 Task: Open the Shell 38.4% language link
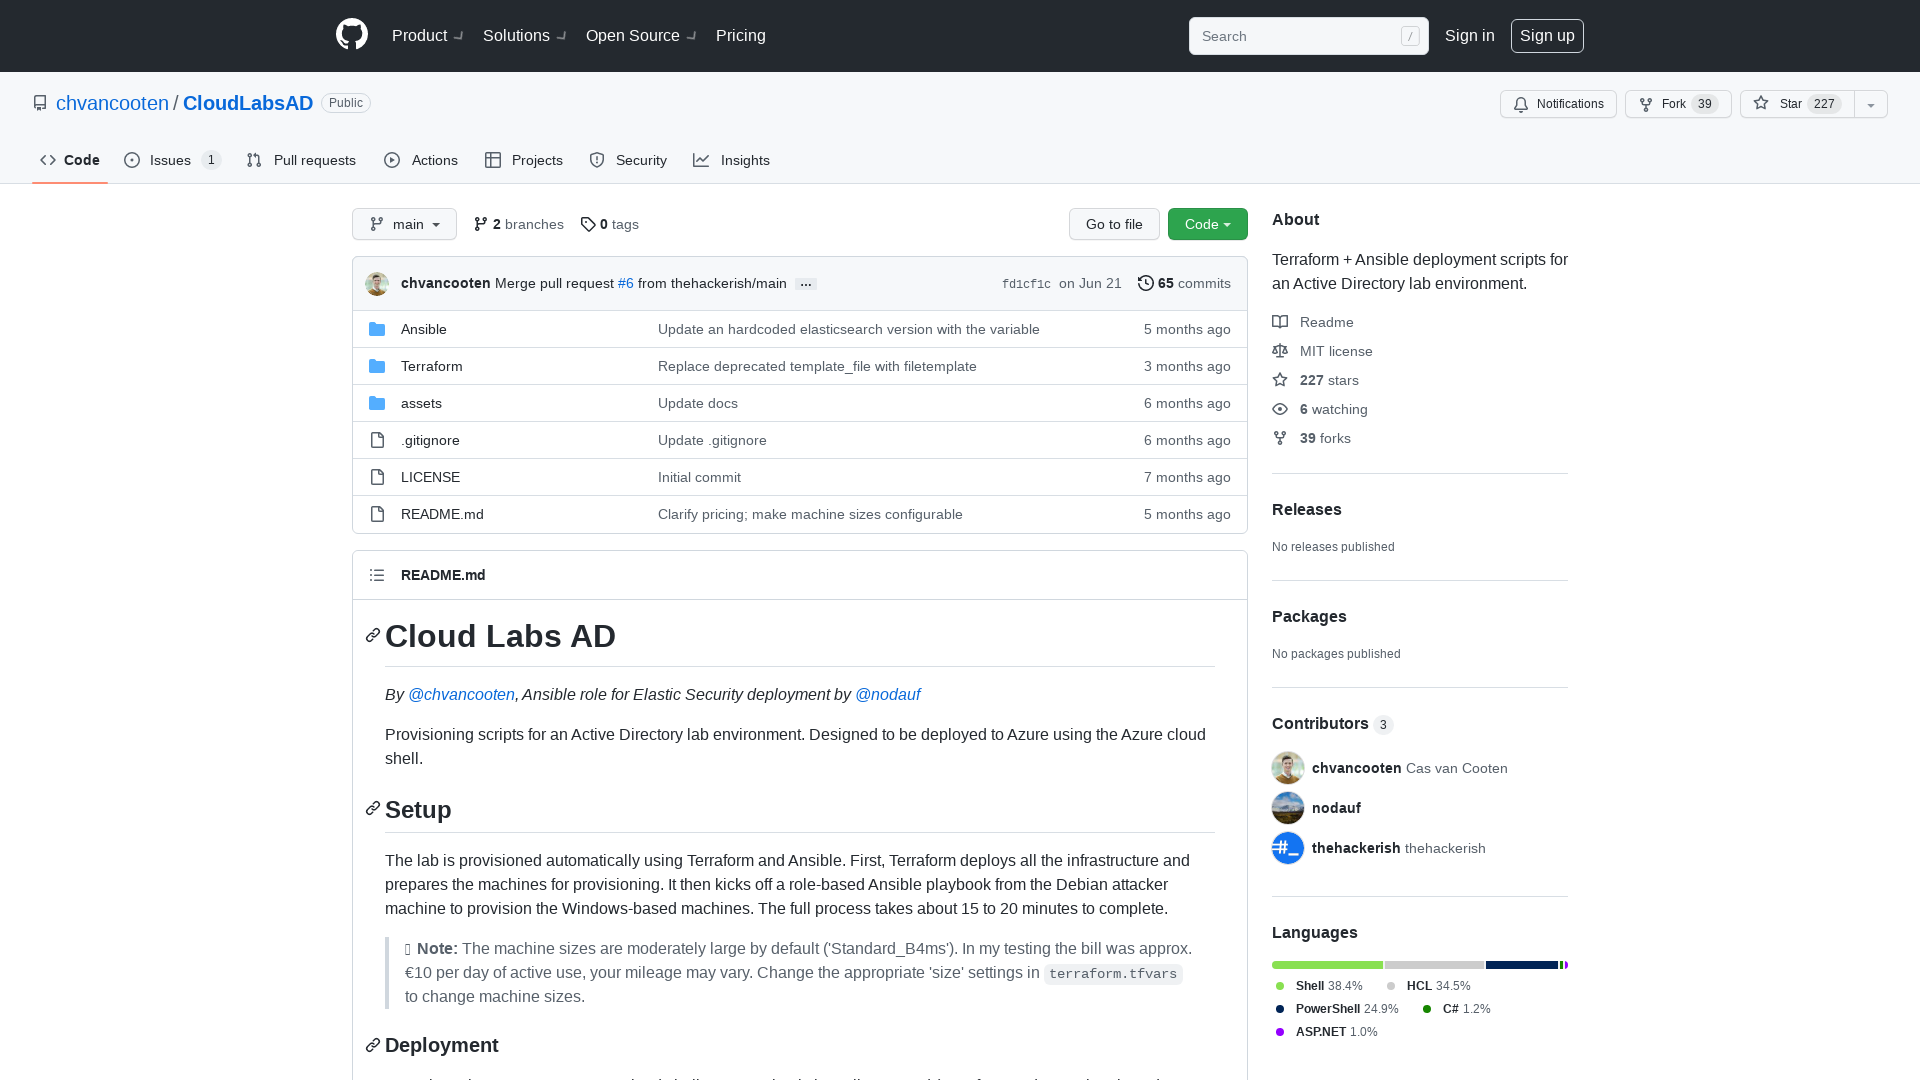pos(1319,986)
